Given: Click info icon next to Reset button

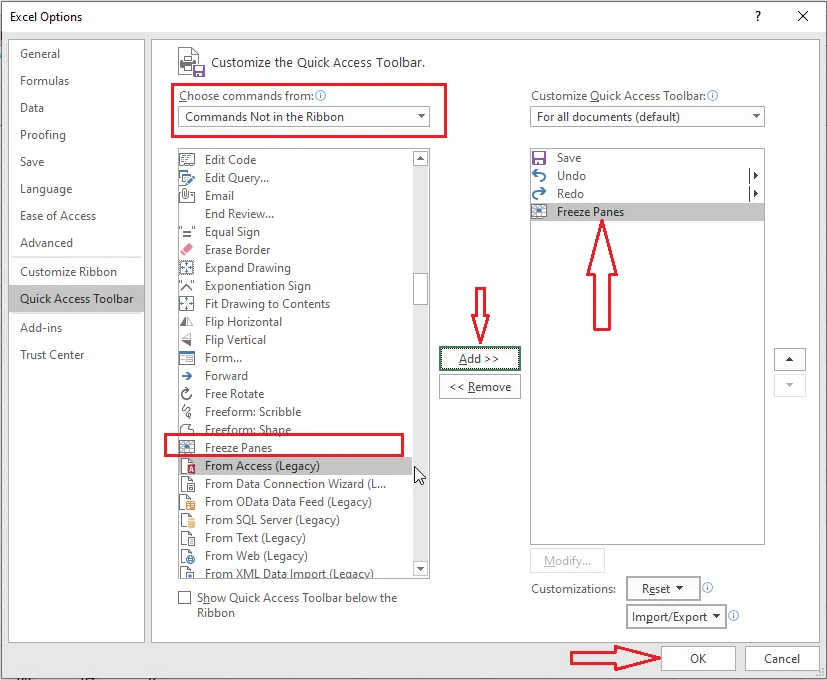Looking at the screenshot, I should coord(708,588).
